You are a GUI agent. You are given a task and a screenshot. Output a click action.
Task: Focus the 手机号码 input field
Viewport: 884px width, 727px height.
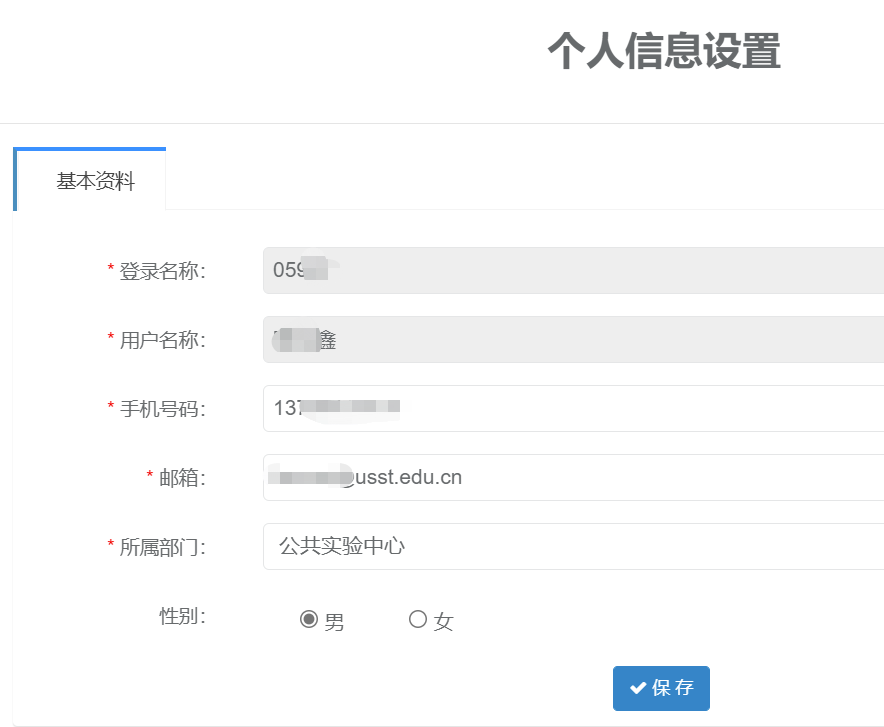click(572, 408)
